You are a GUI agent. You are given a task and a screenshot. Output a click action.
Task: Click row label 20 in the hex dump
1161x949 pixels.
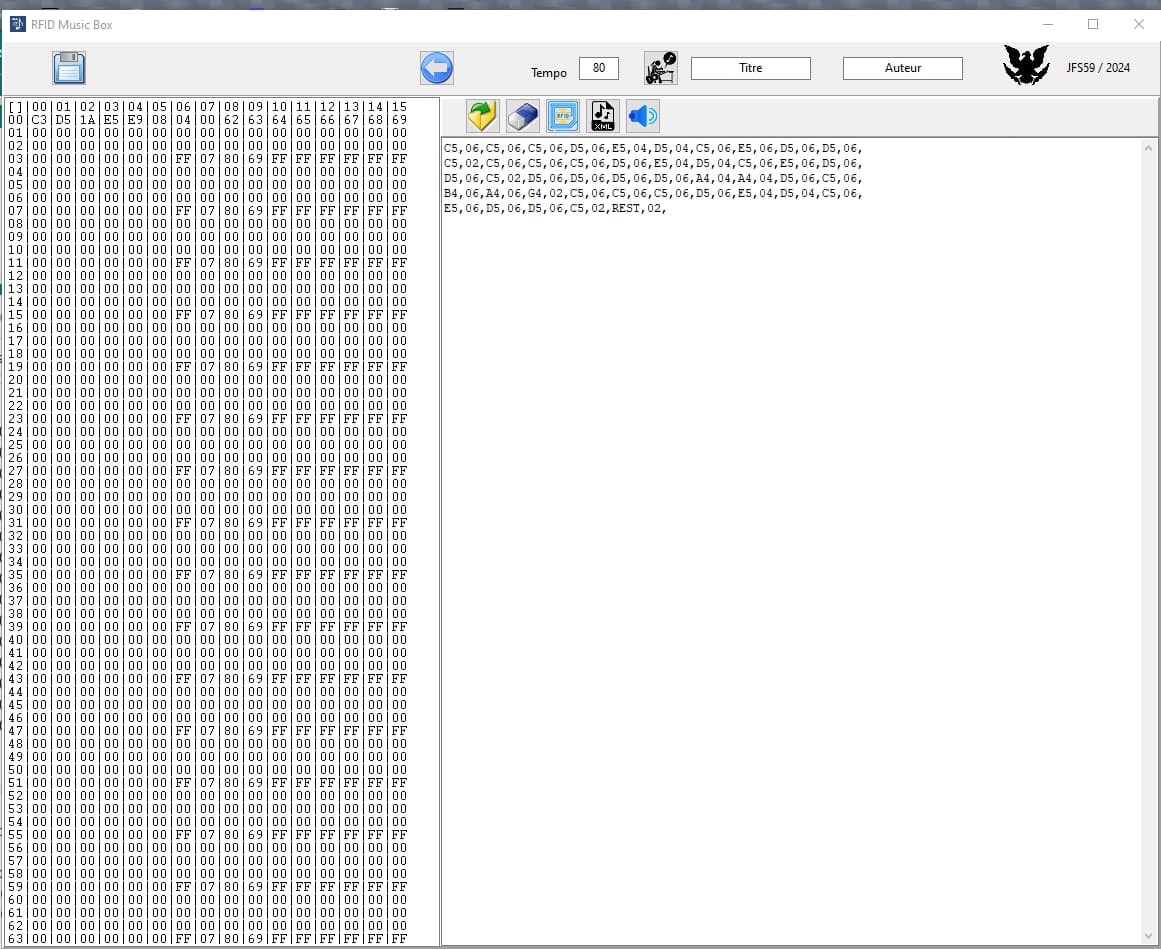point(16,380)
